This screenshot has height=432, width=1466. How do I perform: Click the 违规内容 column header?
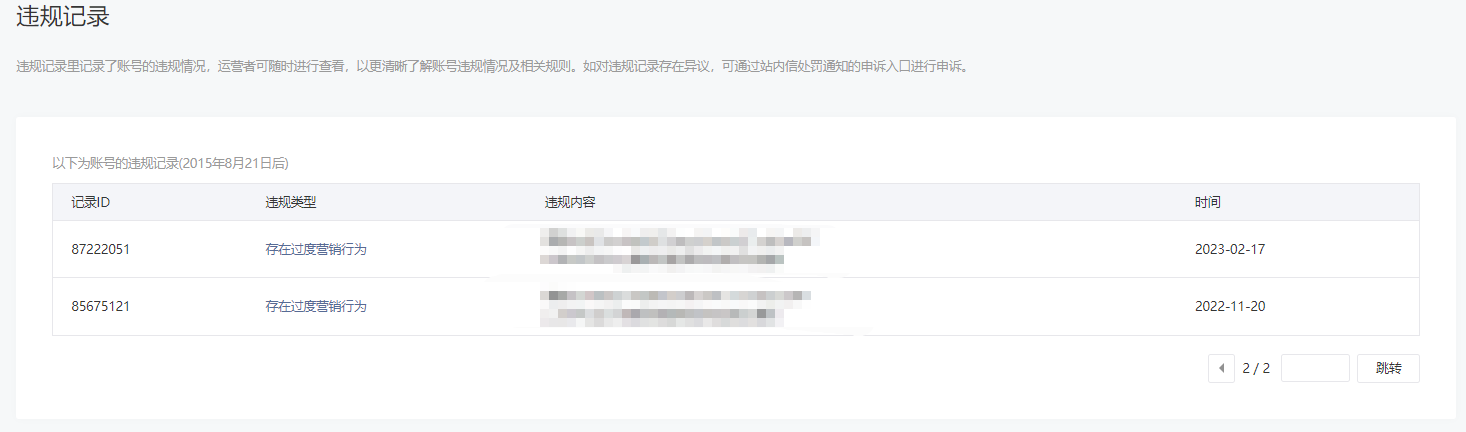(x=570, y=202)
